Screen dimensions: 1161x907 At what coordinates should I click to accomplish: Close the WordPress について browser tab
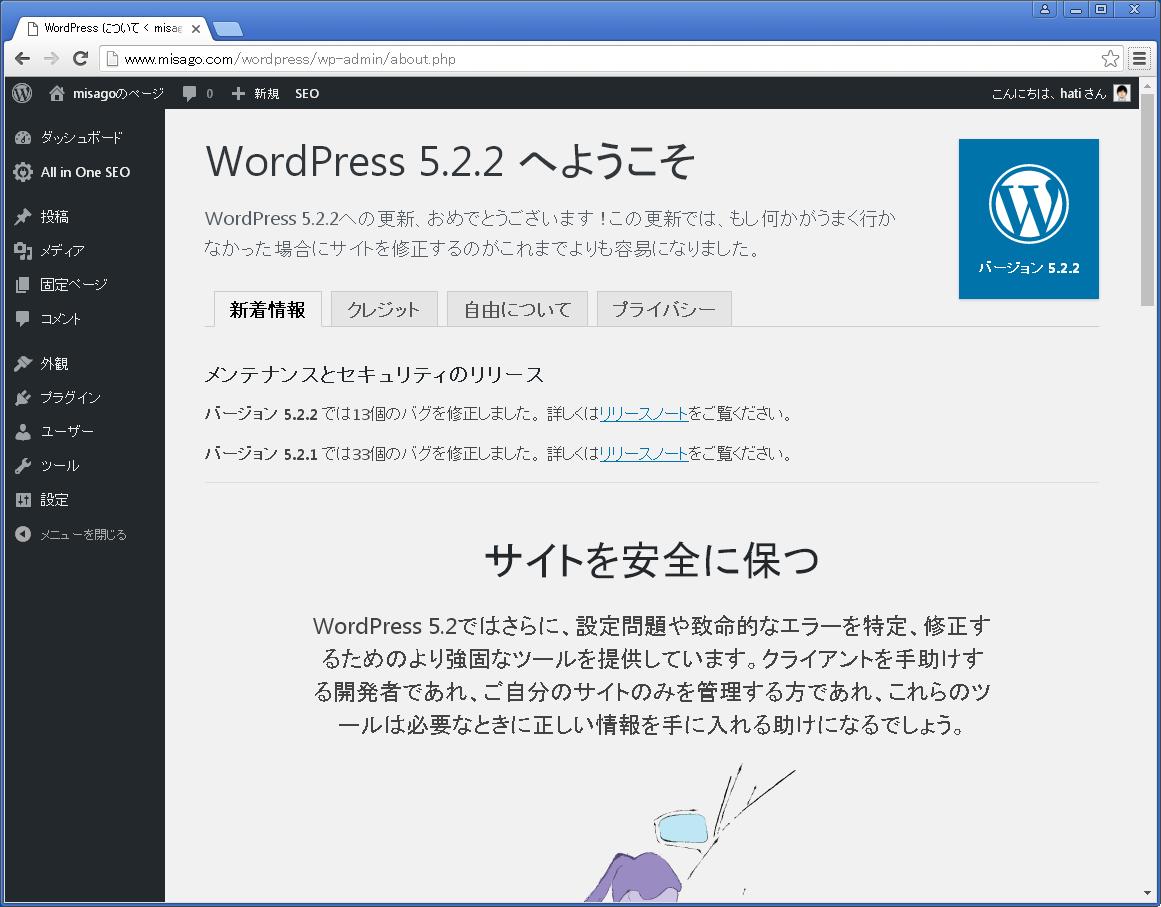[x=195, y=29]
